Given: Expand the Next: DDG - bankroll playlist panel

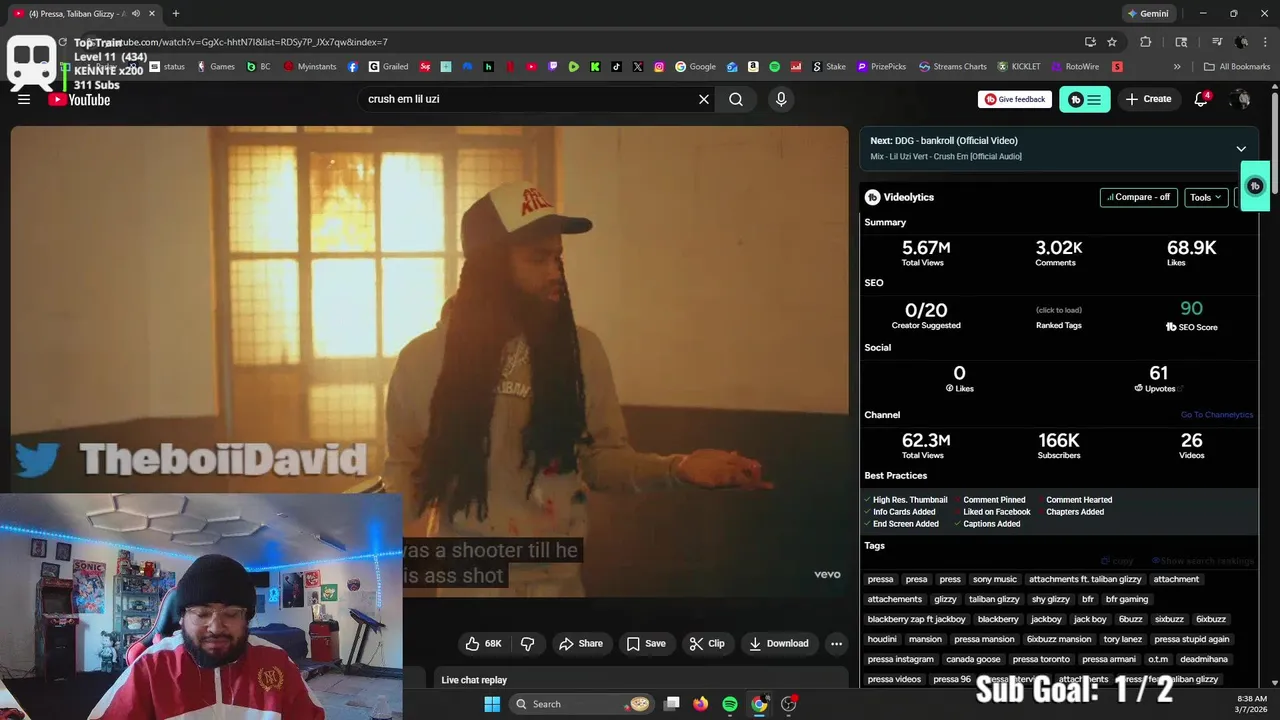Looking at the screenshot, I should click(x=1241, y=149).
